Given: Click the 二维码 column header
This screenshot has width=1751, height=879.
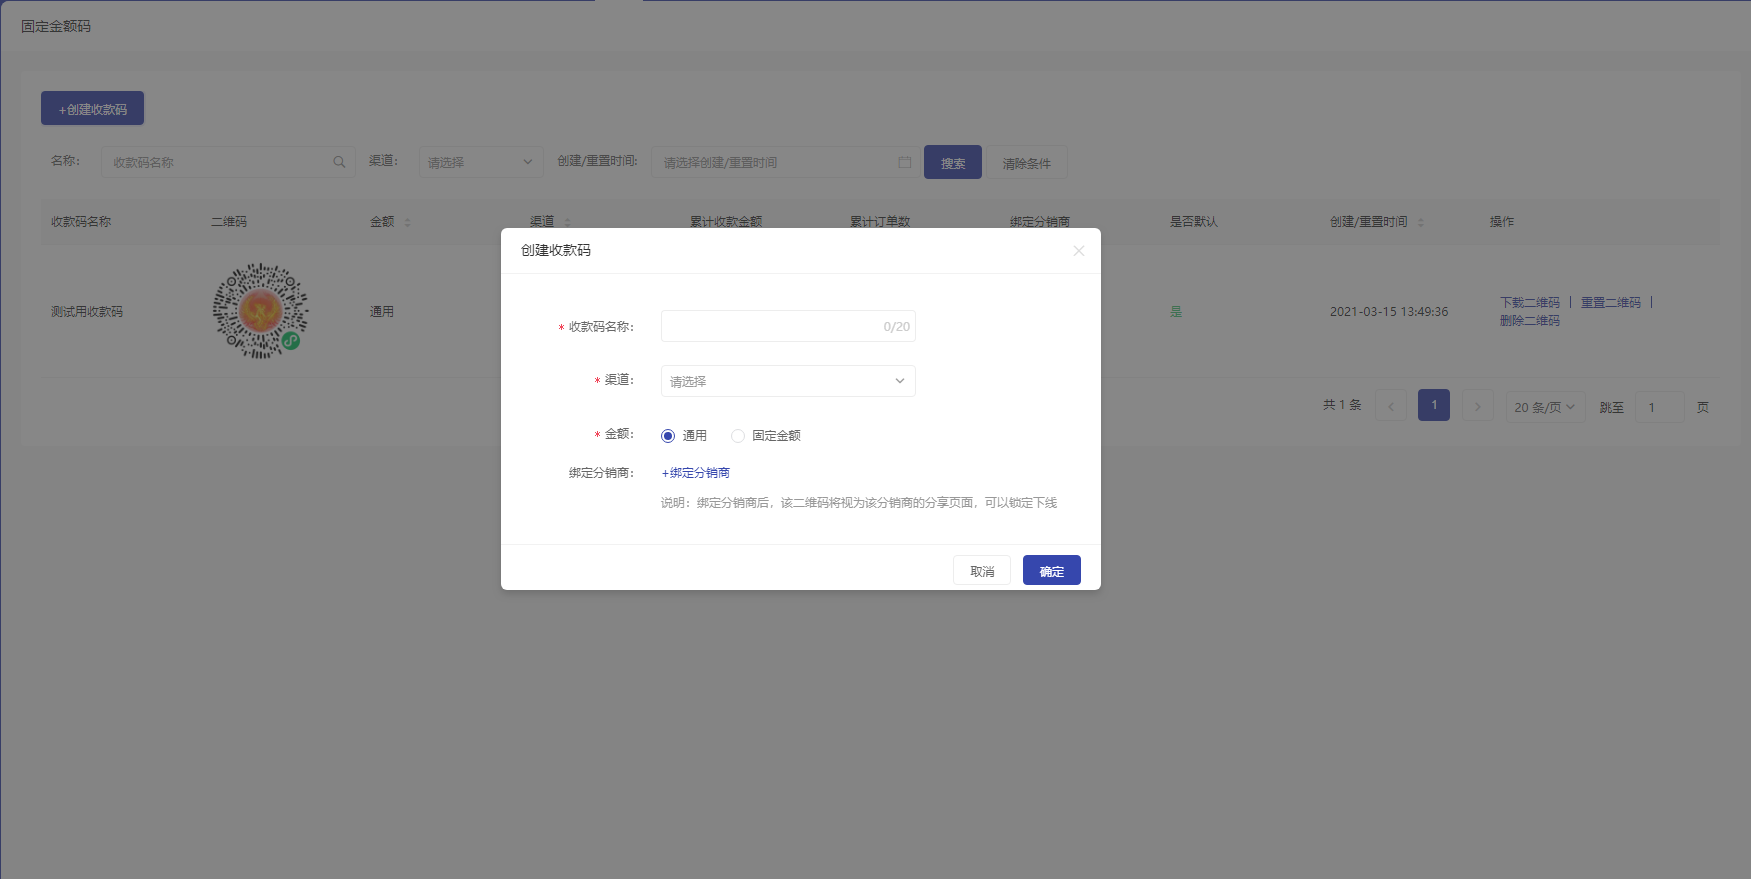Looking at the screenshot, I should pyautogui.click(x=229, y=222).
